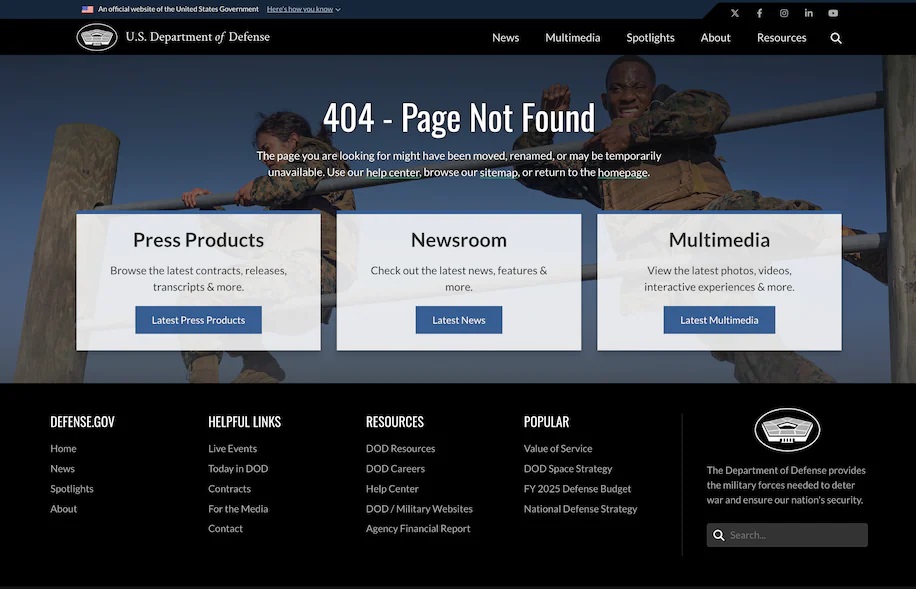Click the LinkedIn icon in header

click(808, 13)
